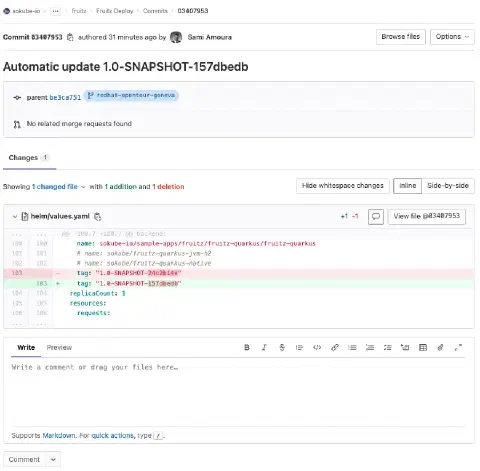Open the Markdown help link
This screenshot has height=471, width=480.
click(59, 436)
